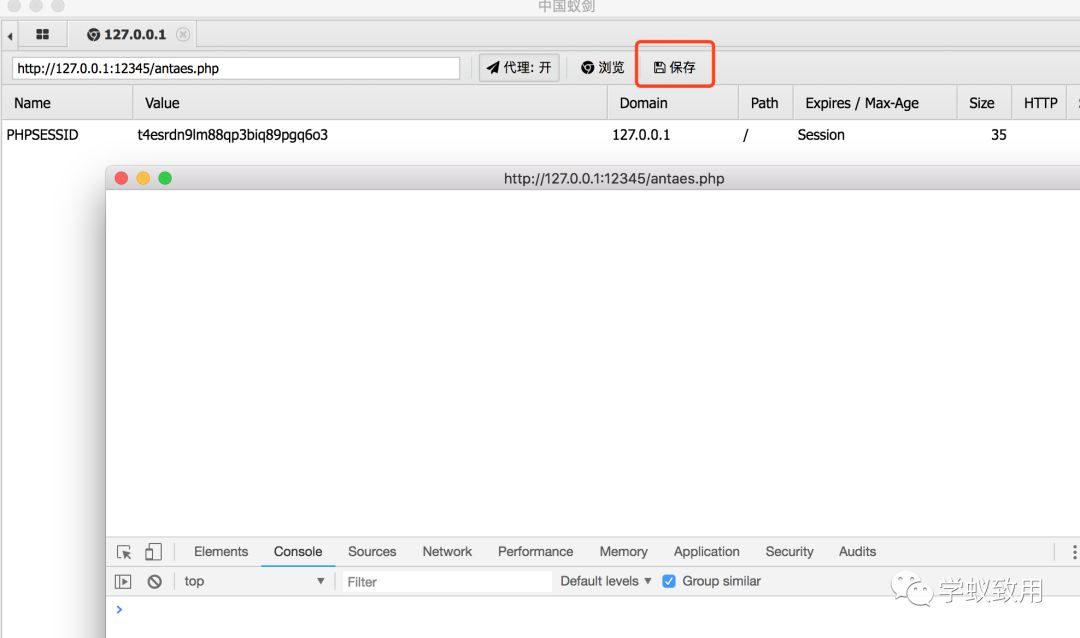This screenshot has width=1080, height=638.
Task: Open the Elements devtools tab
Action: pos(221,552)
